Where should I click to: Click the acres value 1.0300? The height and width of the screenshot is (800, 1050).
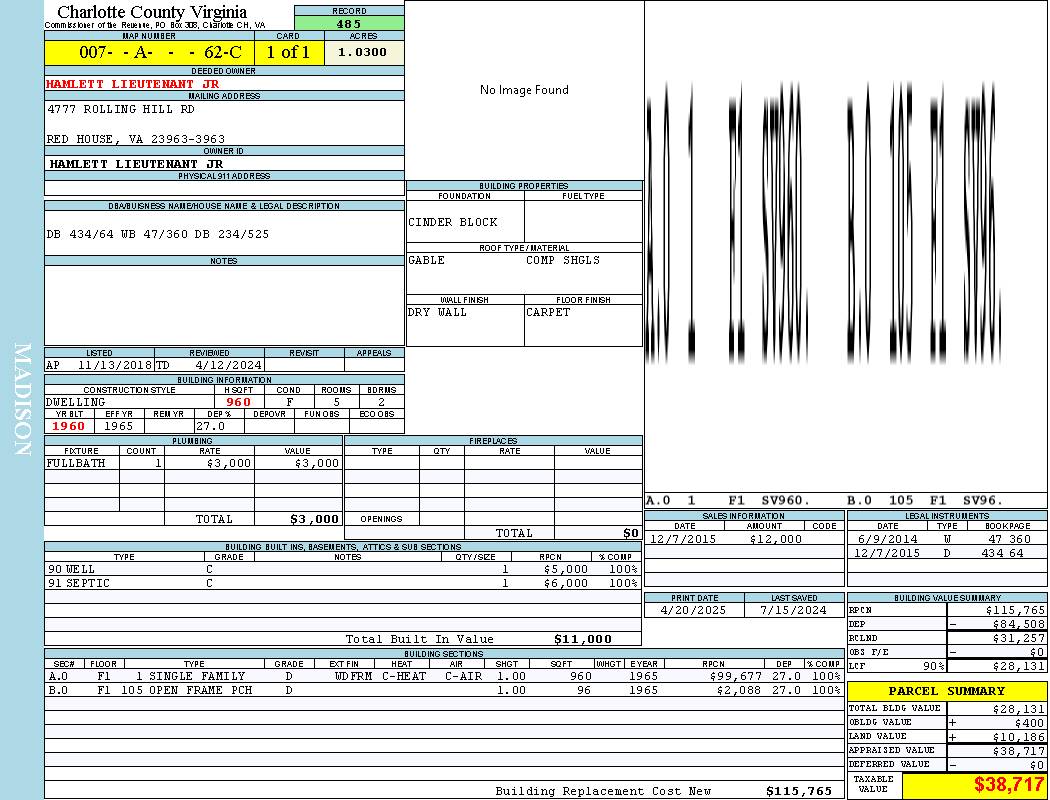pos(362,52)
